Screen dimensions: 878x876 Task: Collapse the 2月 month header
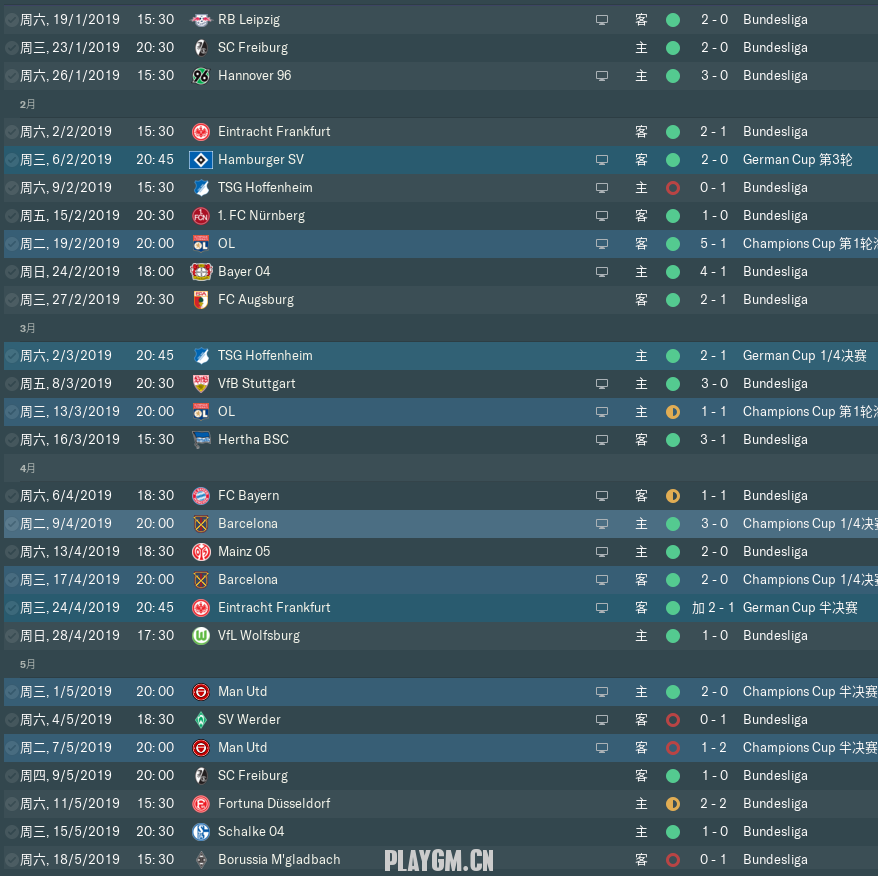coord(27,104)
